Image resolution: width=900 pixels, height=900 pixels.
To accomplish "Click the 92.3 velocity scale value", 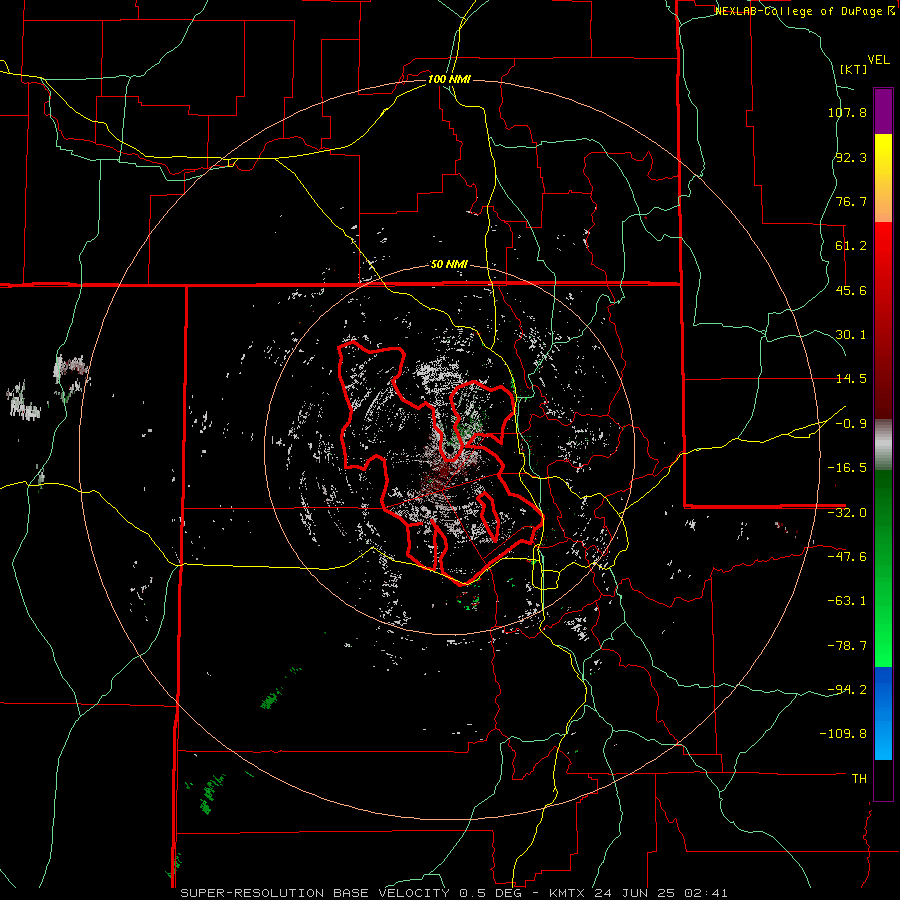I will click(851, 157).
